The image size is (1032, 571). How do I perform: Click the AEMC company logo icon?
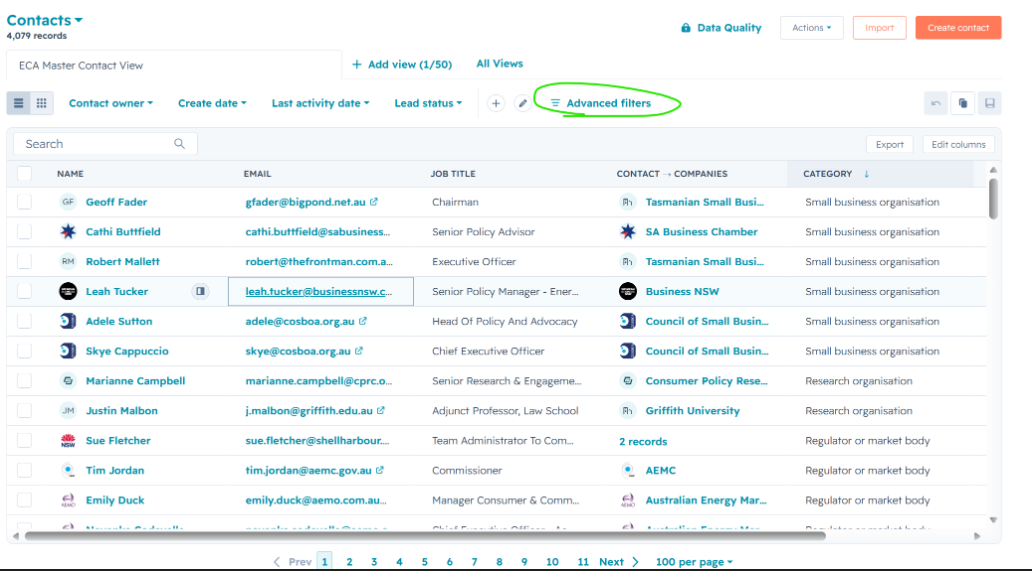click(x=628, y=470)
